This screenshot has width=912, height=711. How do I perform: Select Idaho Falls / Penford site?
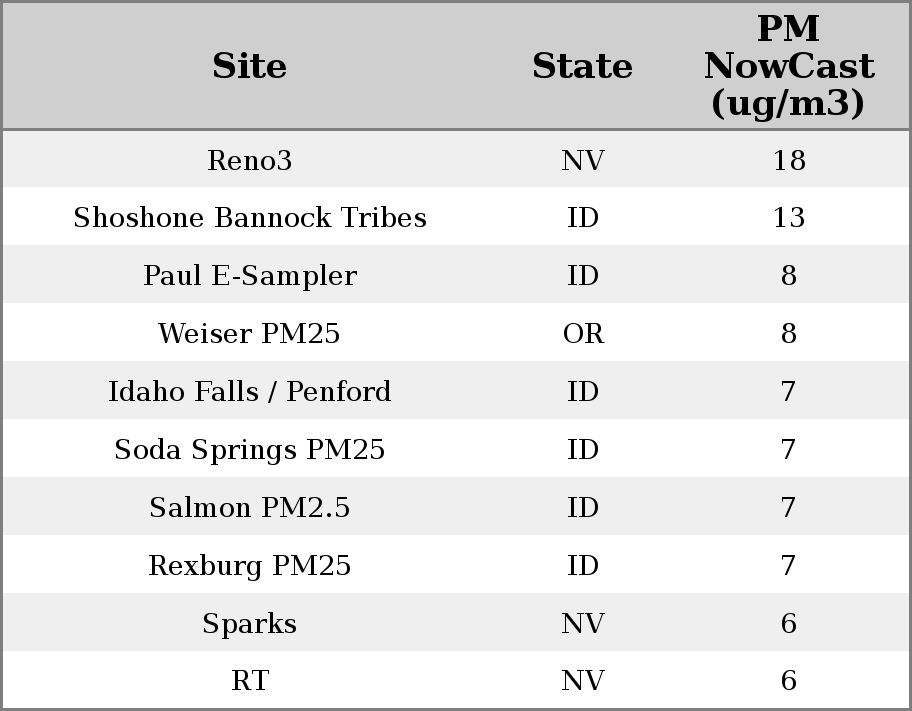[250, 392]
